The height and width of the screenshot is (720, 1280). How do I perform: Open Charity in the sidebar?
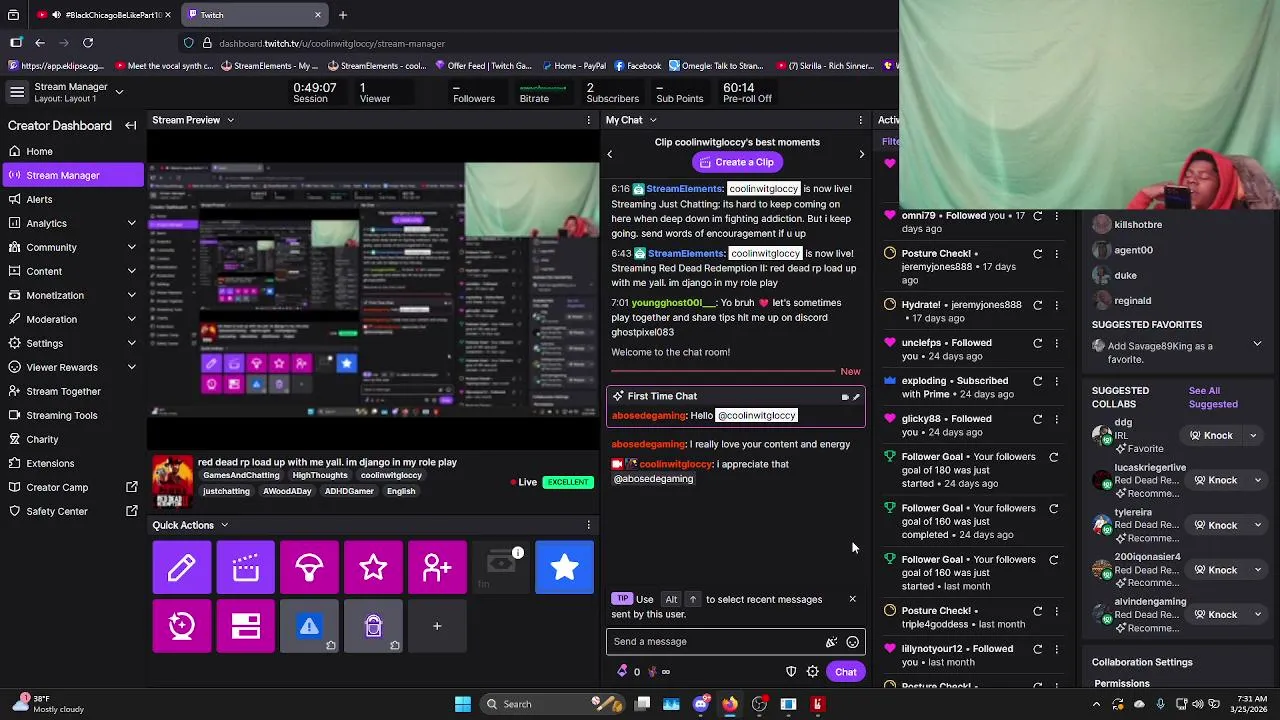tap(72, 439)
